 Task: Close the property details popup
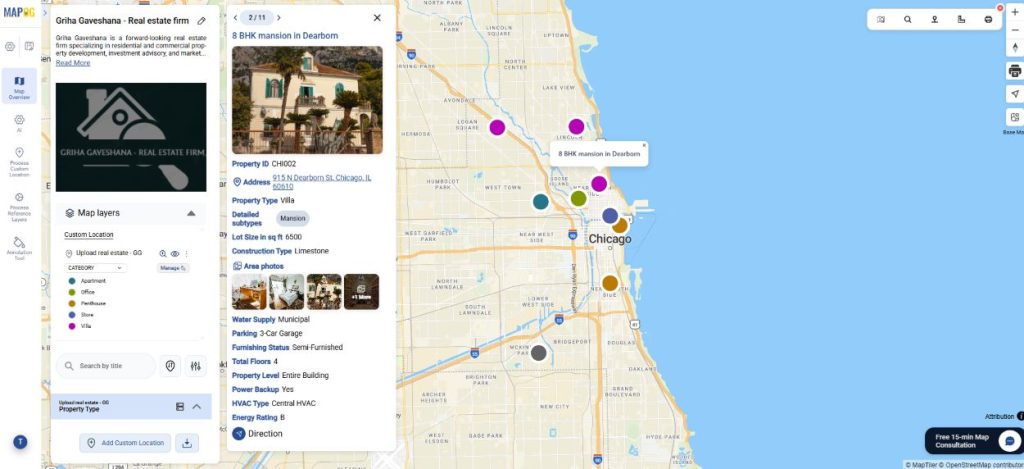tap(377, 18)
